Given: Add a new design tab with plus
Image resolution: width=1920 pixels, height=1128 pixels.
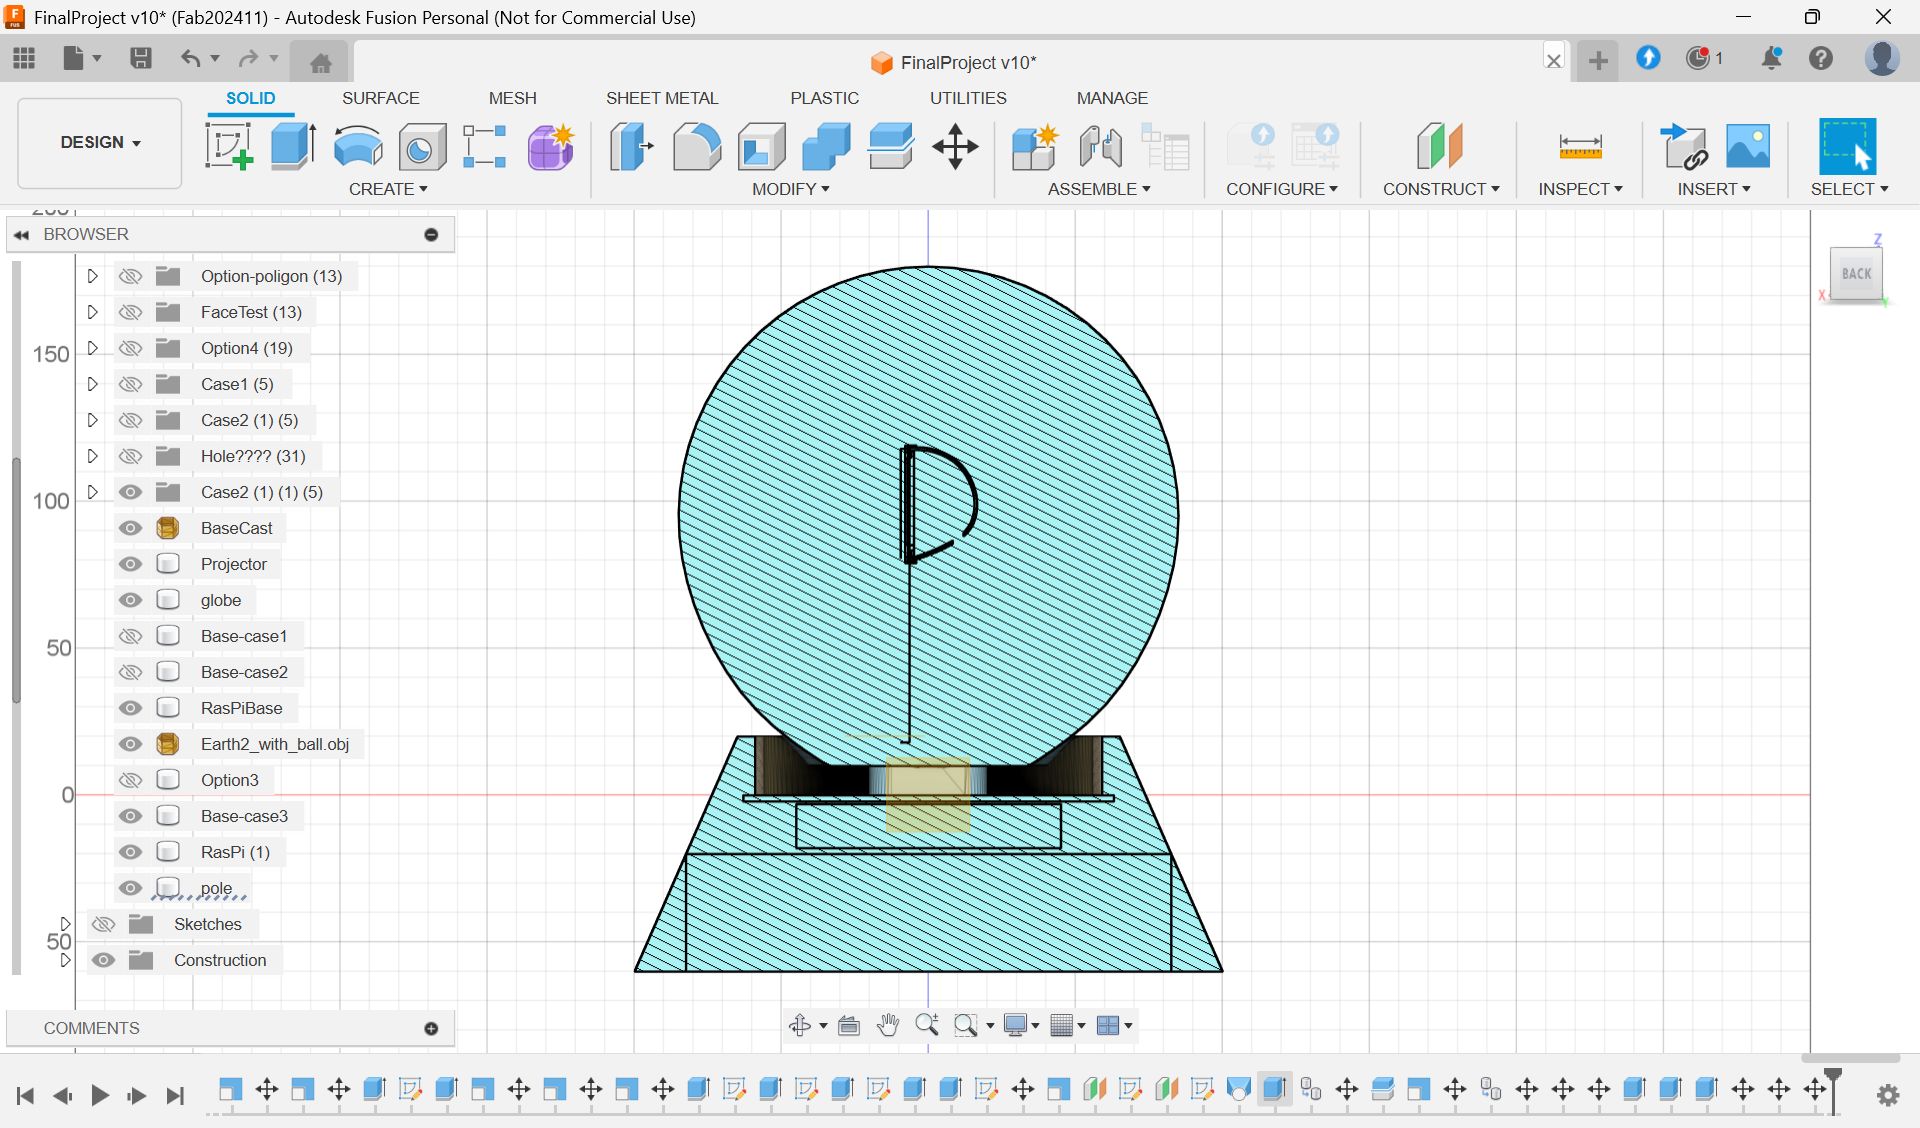Looking at the screenshot, I should pos(1598,61).
